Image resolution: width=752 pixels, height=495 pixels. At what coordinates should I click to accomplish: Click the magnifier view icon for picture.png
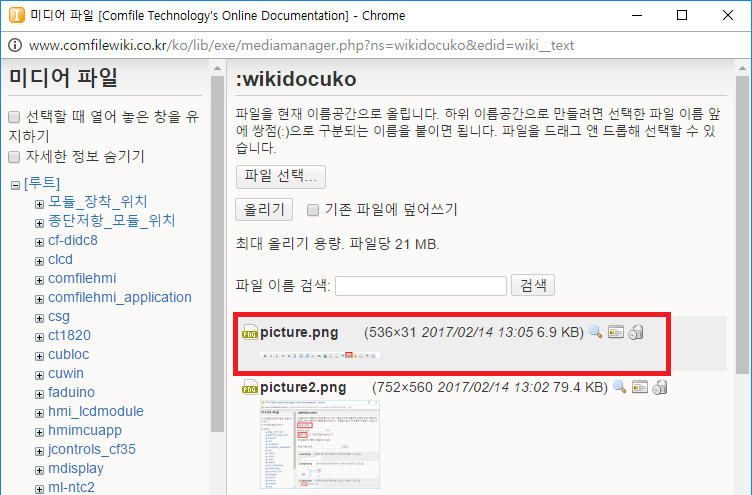595,333
